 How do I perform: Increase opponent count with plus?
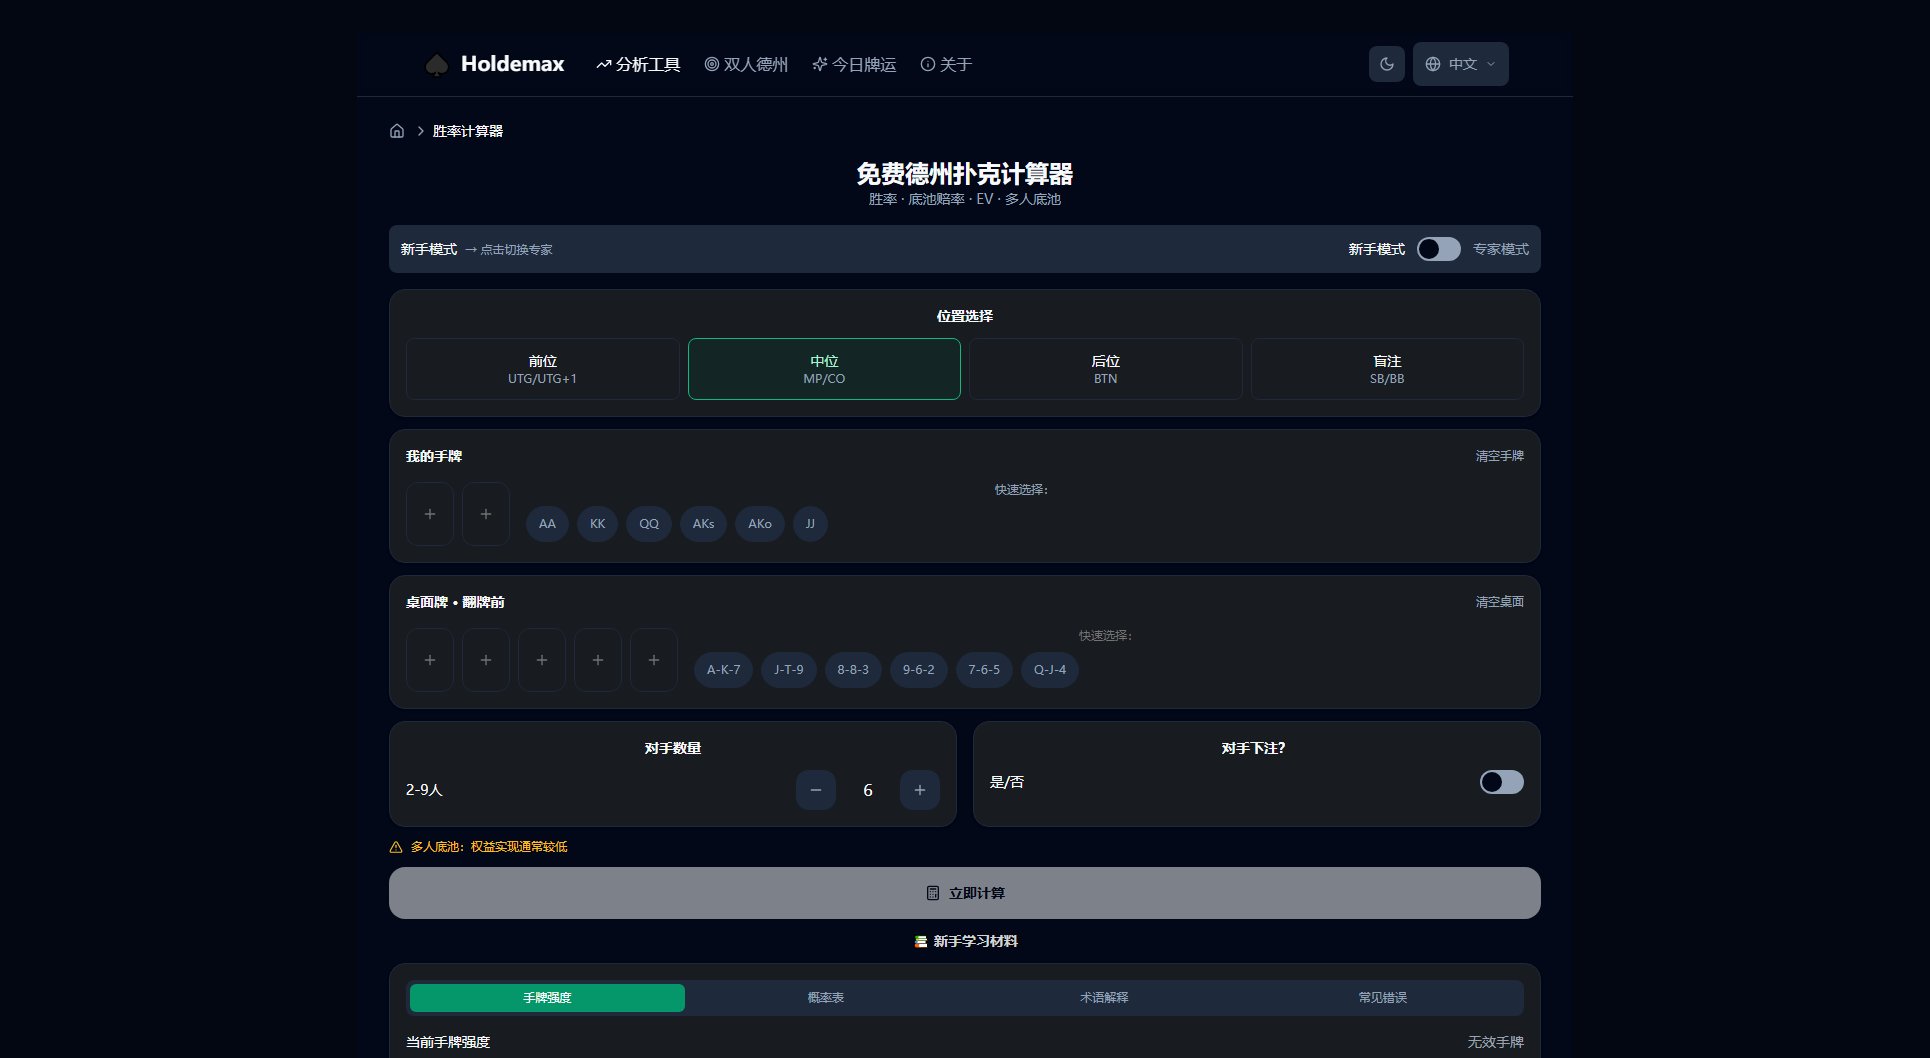point(920,790)
